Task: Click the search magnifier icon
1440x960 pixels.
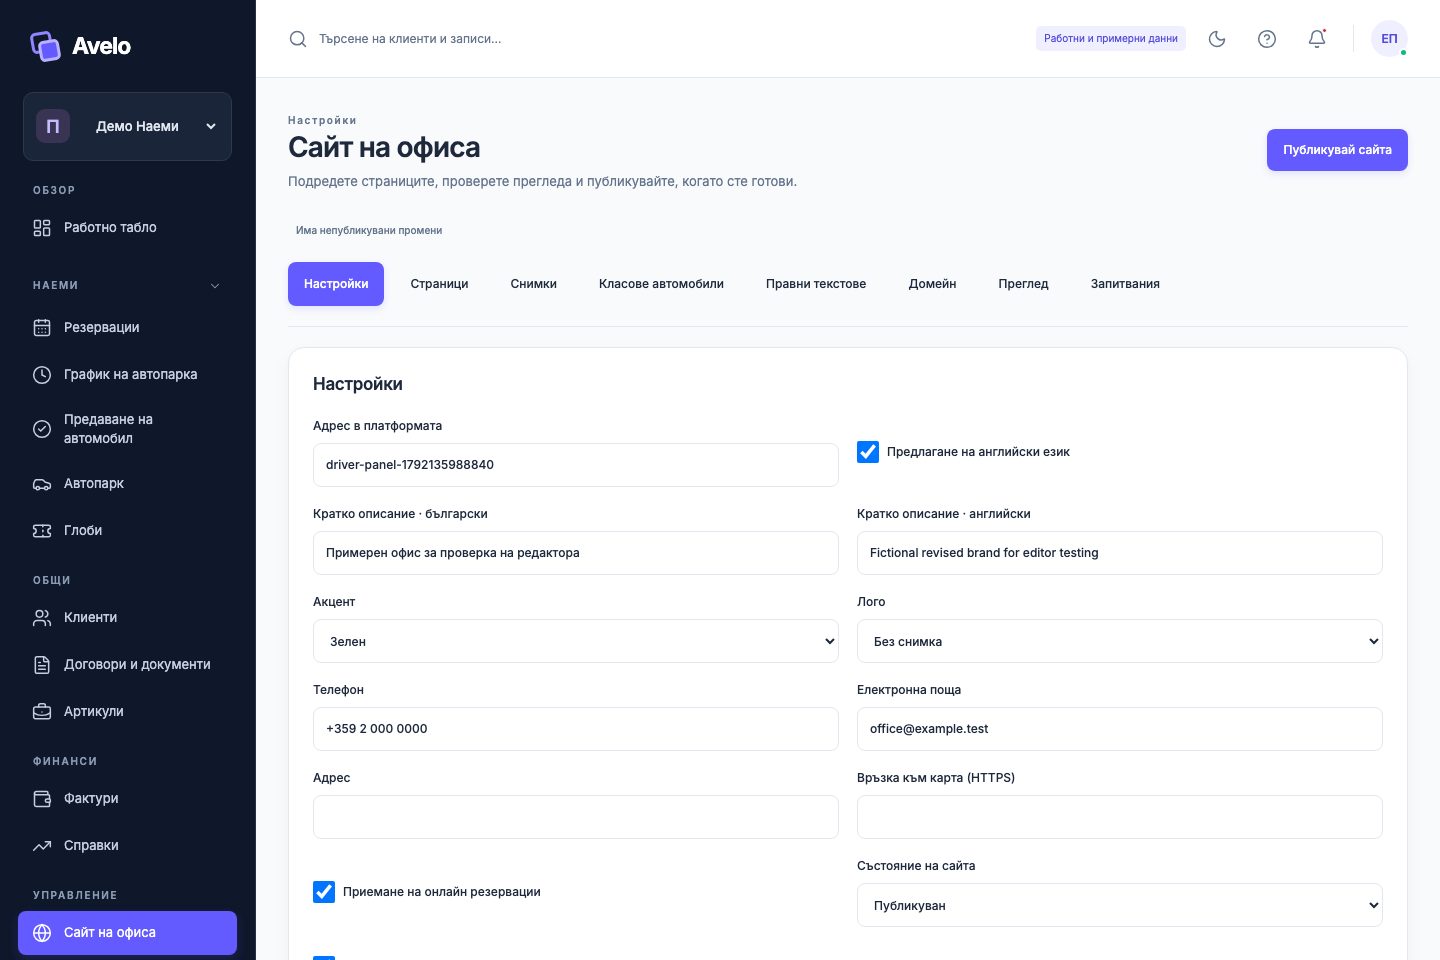Action: click(298, 39)
